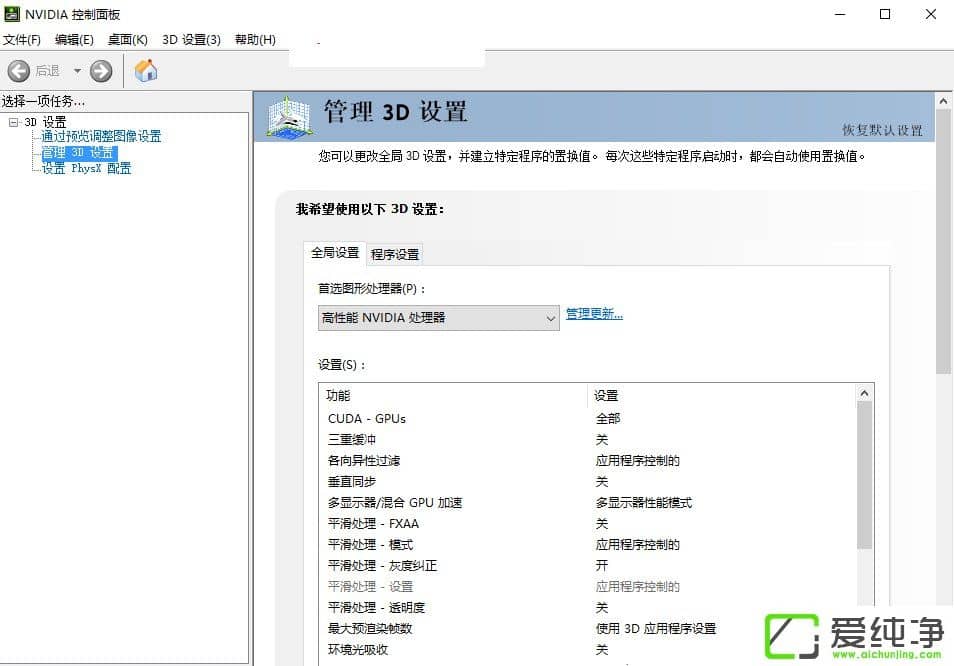Select 平滑处理 - 模式 row

[587, 544]
